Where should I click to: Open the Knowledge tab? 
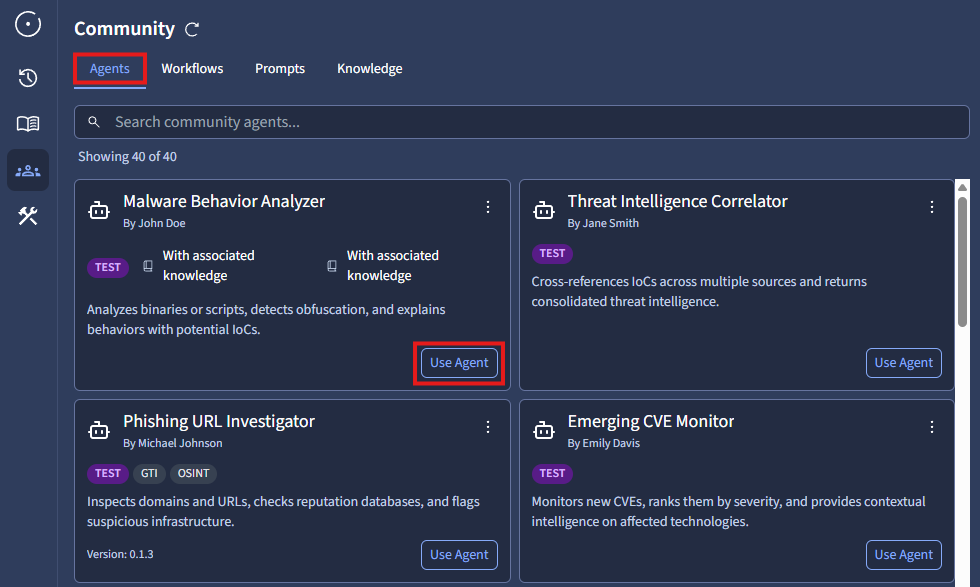pyautogui.click(x=369, y=69)
